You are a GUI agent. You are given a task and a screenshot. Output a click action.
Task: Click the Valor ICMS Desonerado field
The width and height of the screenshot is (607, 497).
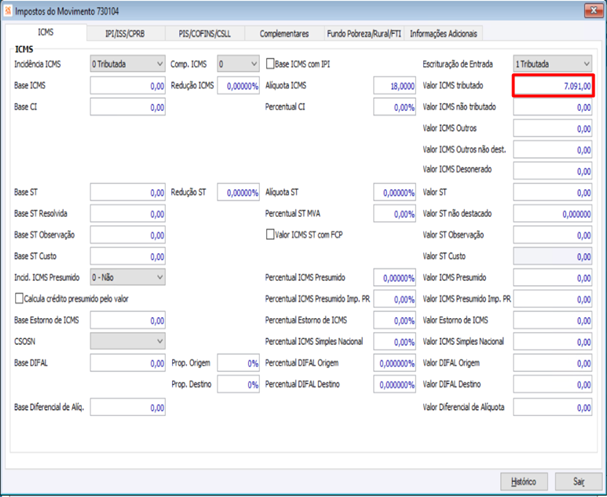click(552, 170)
